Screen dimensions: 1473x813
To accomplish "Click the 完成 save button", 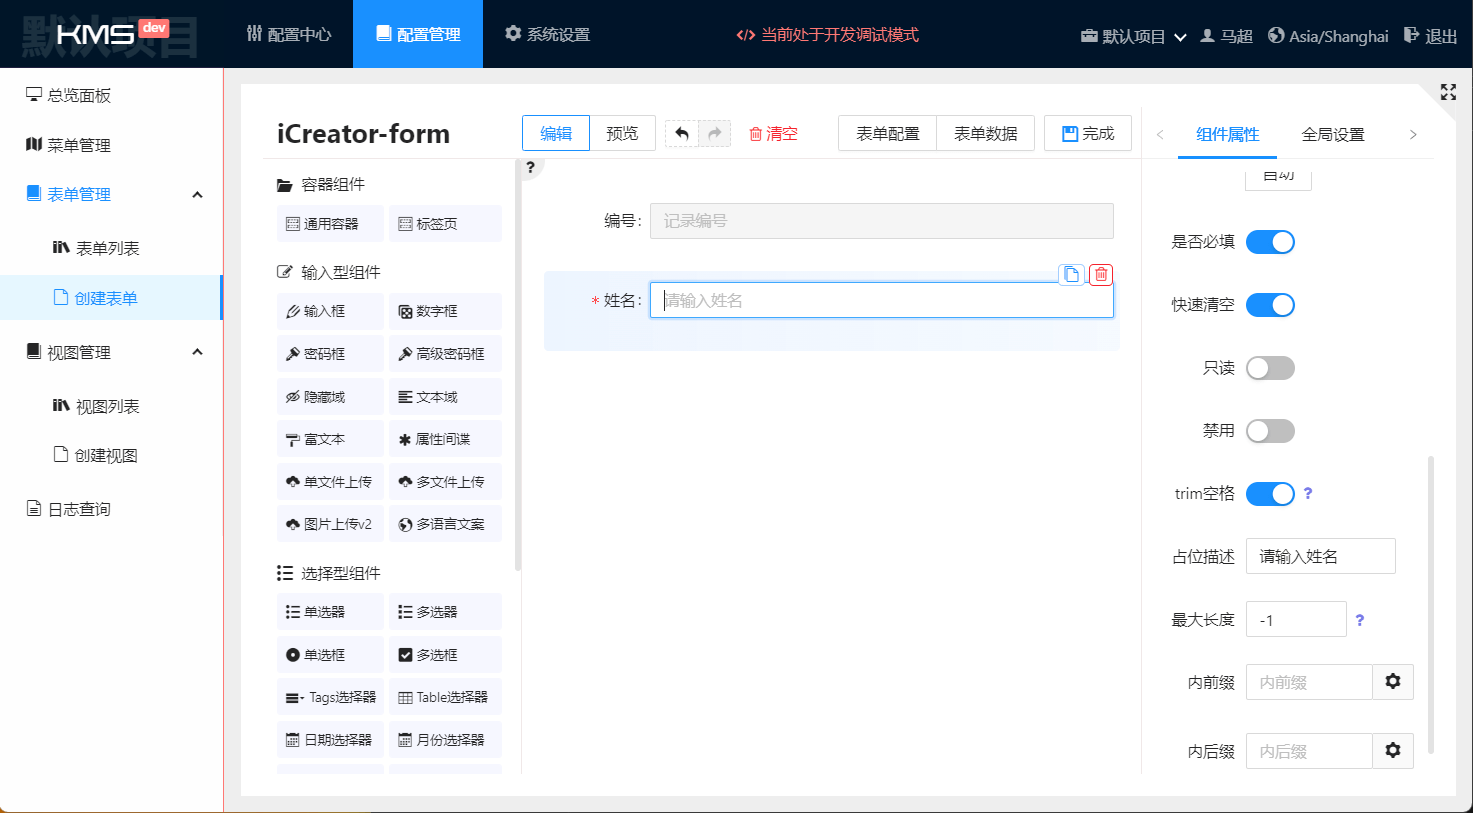I will tap(1087, 133).
